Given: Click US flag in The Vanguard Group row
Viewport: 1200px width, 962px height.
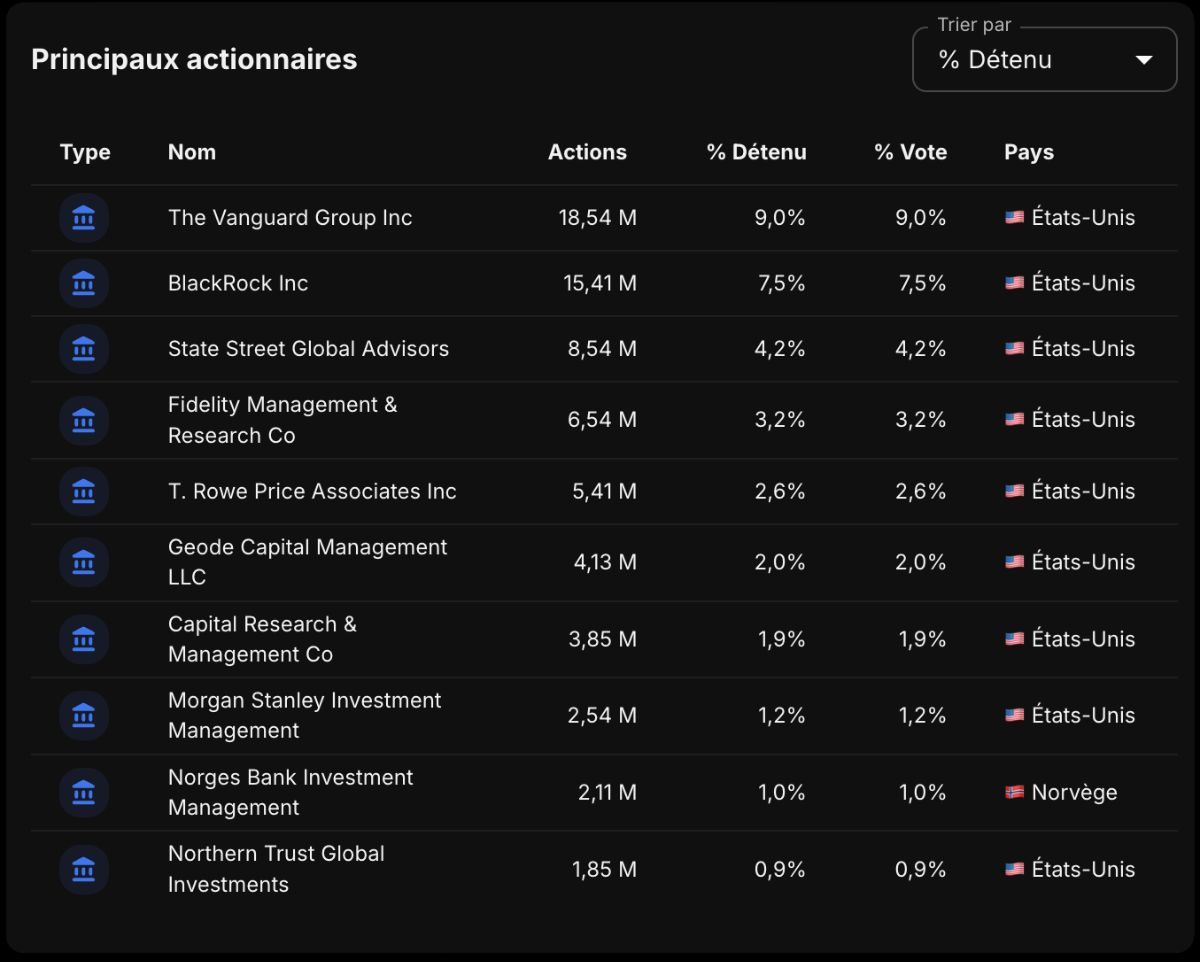Looking at the screenshot, I should tap(1014, 217).
